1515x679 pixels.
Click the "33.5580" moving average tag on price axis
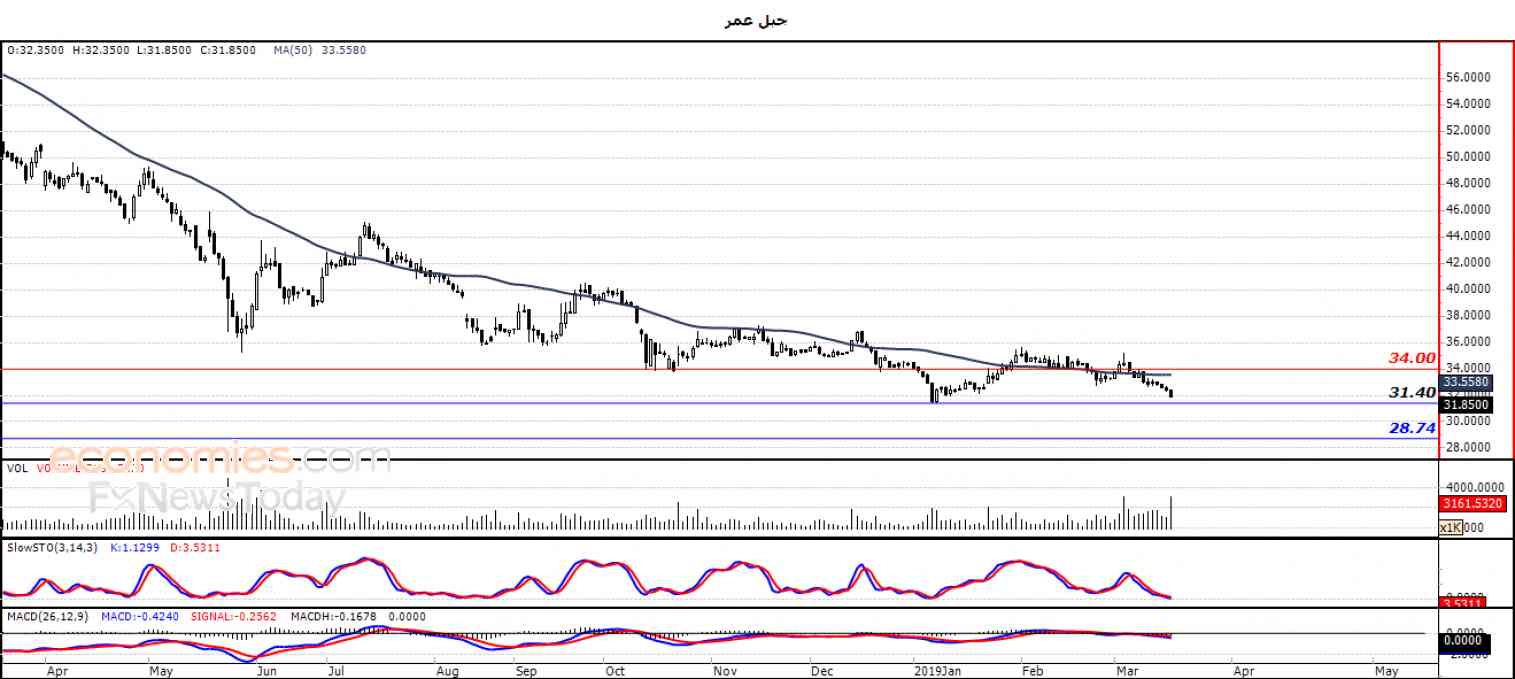click(x=1466, y=382)
